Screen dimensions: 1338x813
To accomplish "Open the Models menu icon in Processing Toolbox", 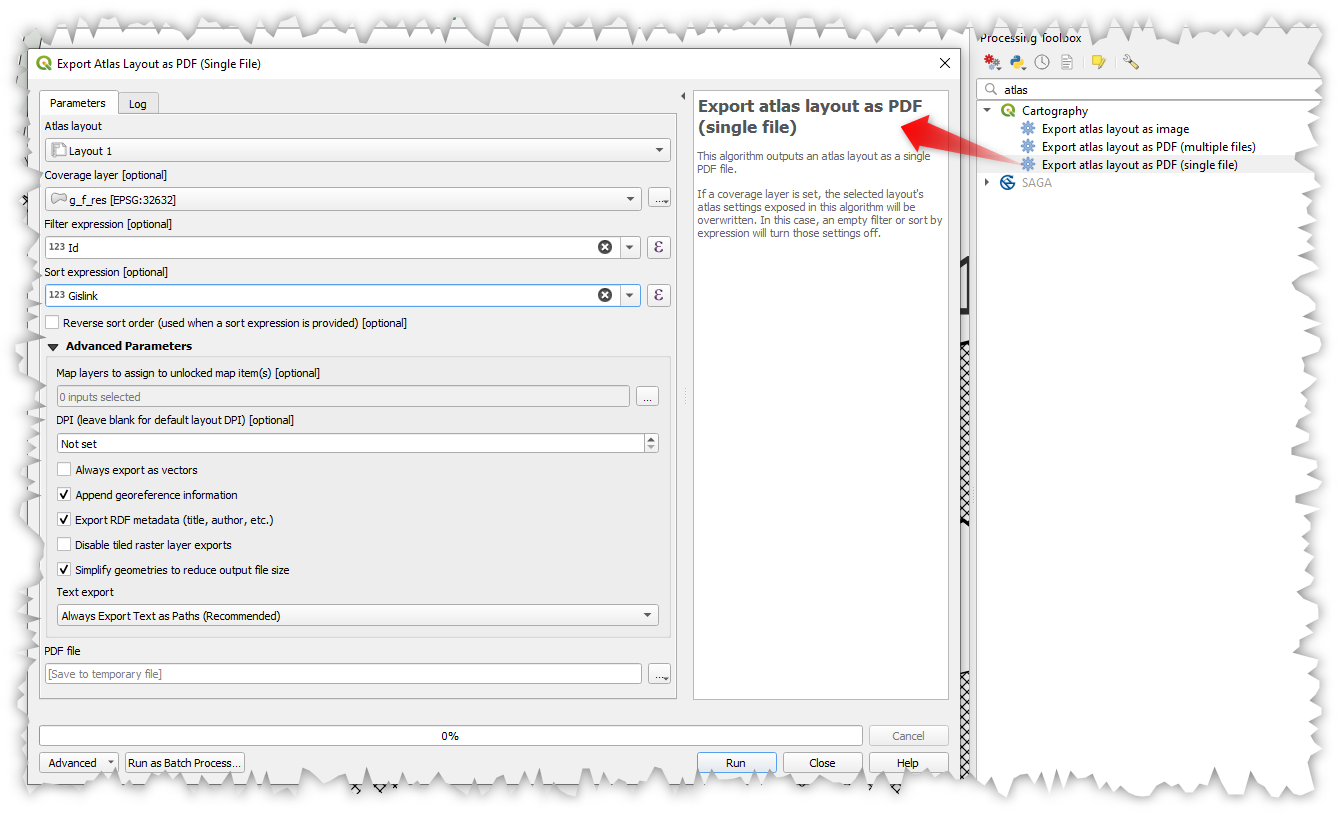I will [x=992, y=62].
